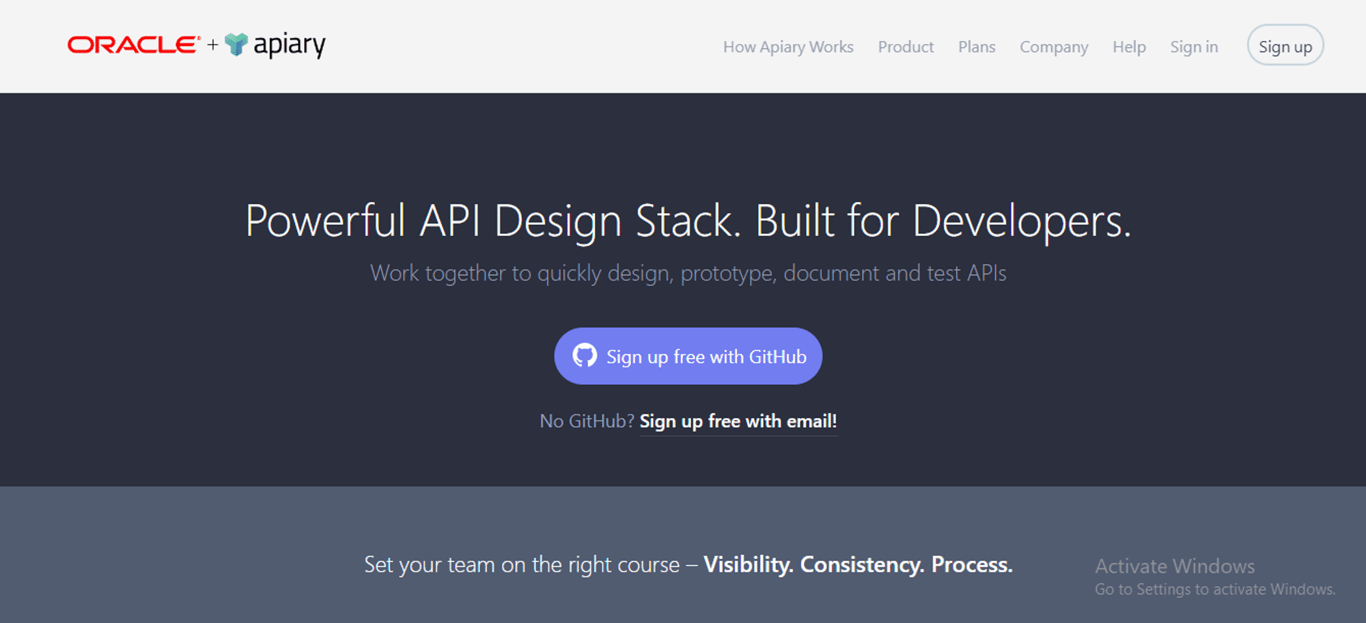1366x623 pixels.
Task: Click the Apiary hexagon logo icon
Action: pos(236,45)
